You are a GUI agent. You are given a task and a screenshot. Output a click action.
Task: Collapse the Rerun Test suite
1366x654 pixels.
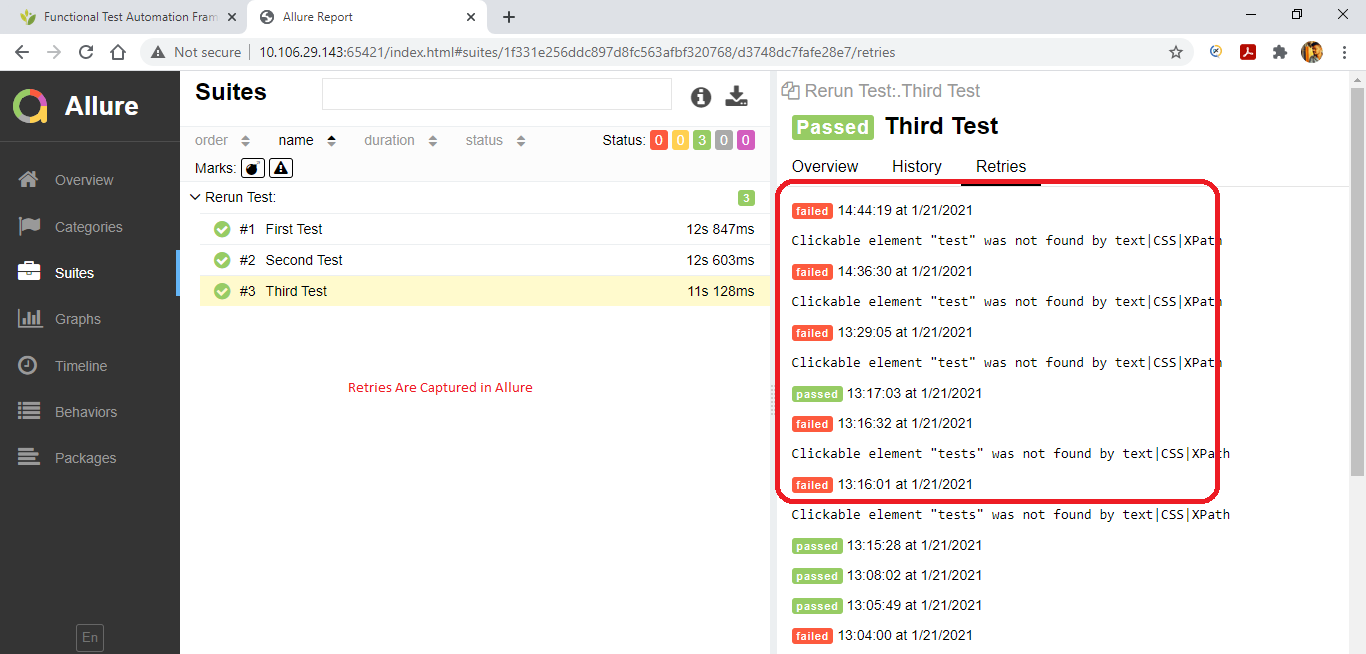click(195, 197)
